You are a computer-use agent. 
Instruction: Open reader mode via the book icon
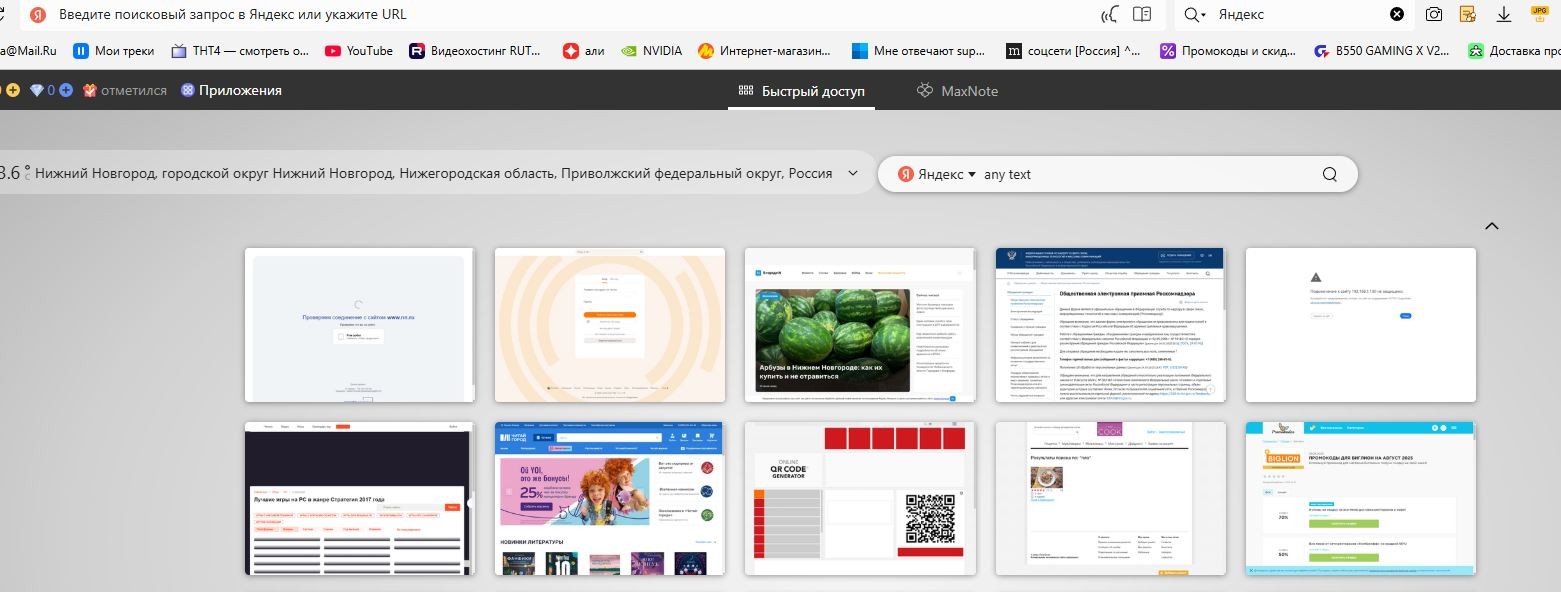point(1142,15)
